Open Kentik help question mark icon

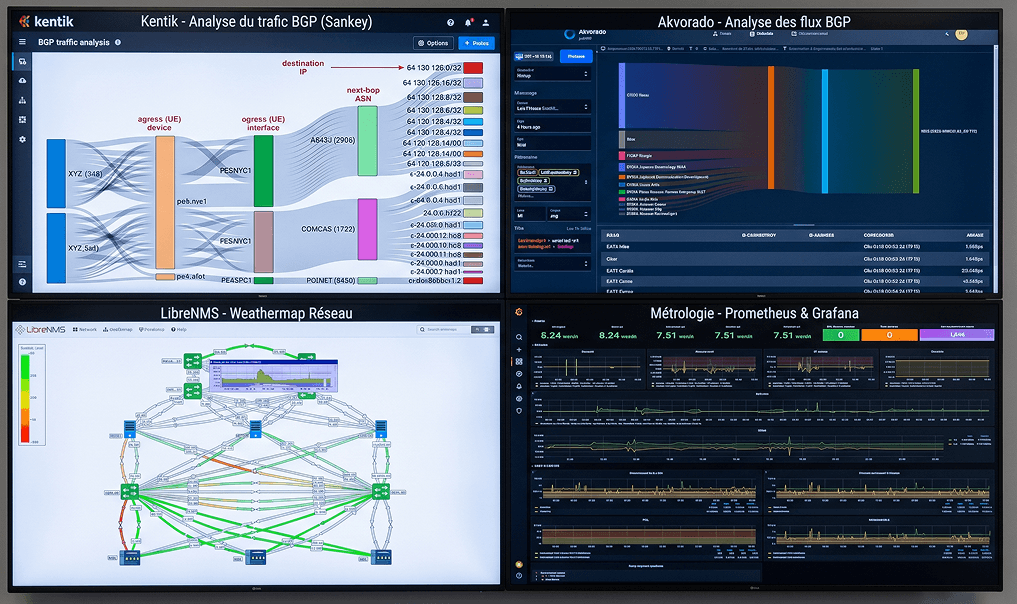click(x=450, y=23)
